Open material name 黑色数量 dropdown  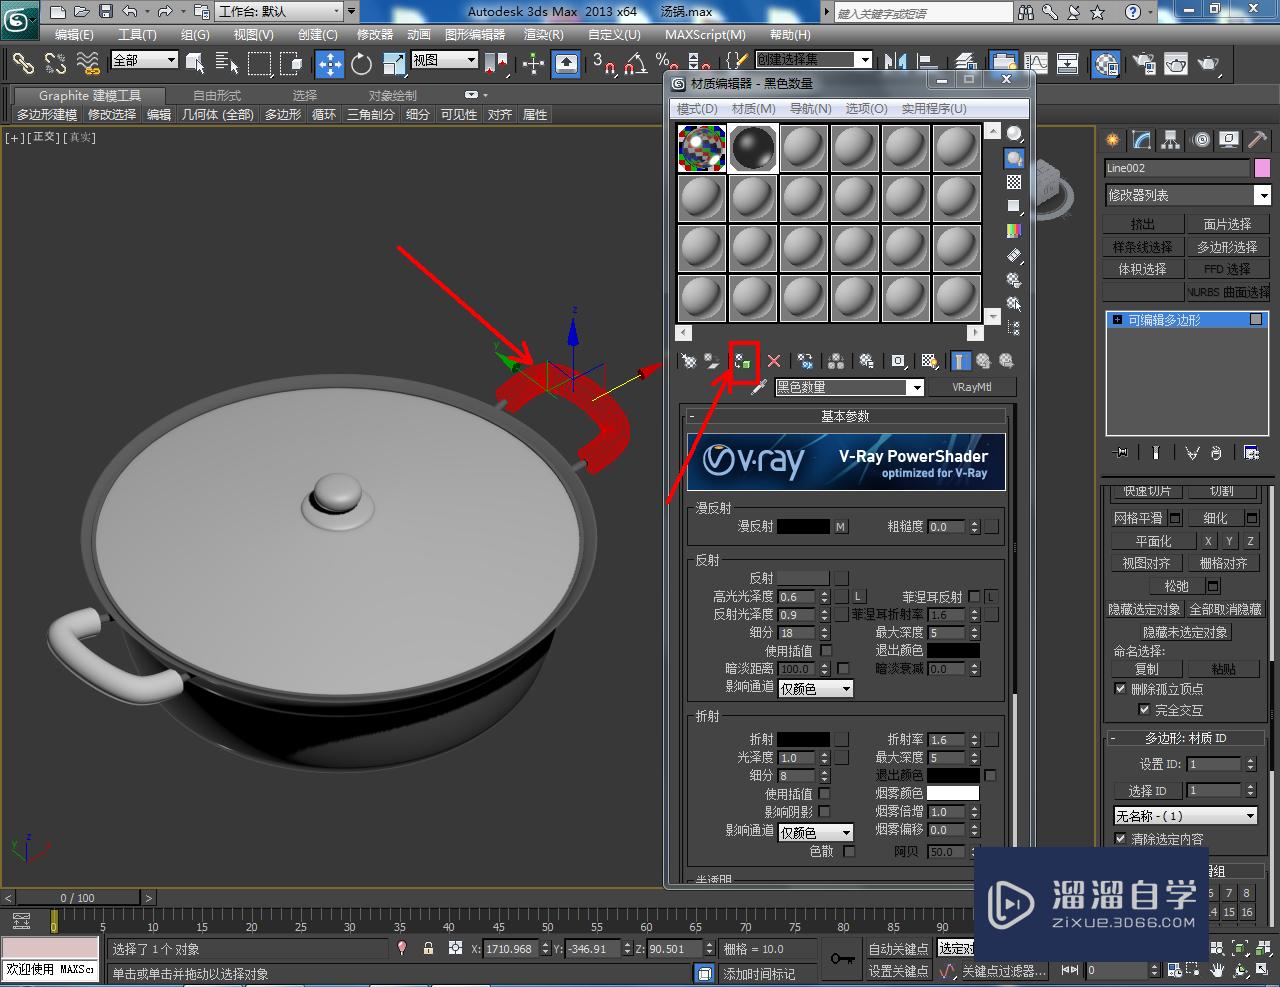(x=915, y=387)
